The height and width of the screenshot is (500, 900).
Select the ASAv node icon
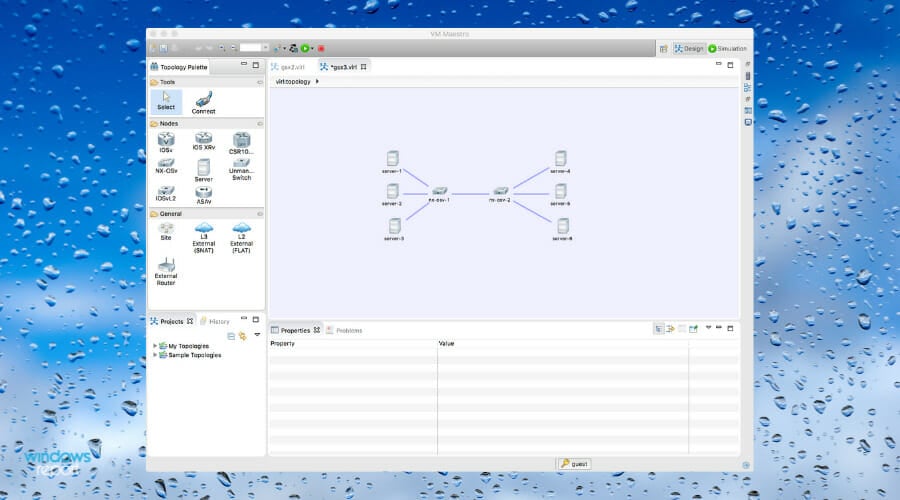(x=204, y=195)
